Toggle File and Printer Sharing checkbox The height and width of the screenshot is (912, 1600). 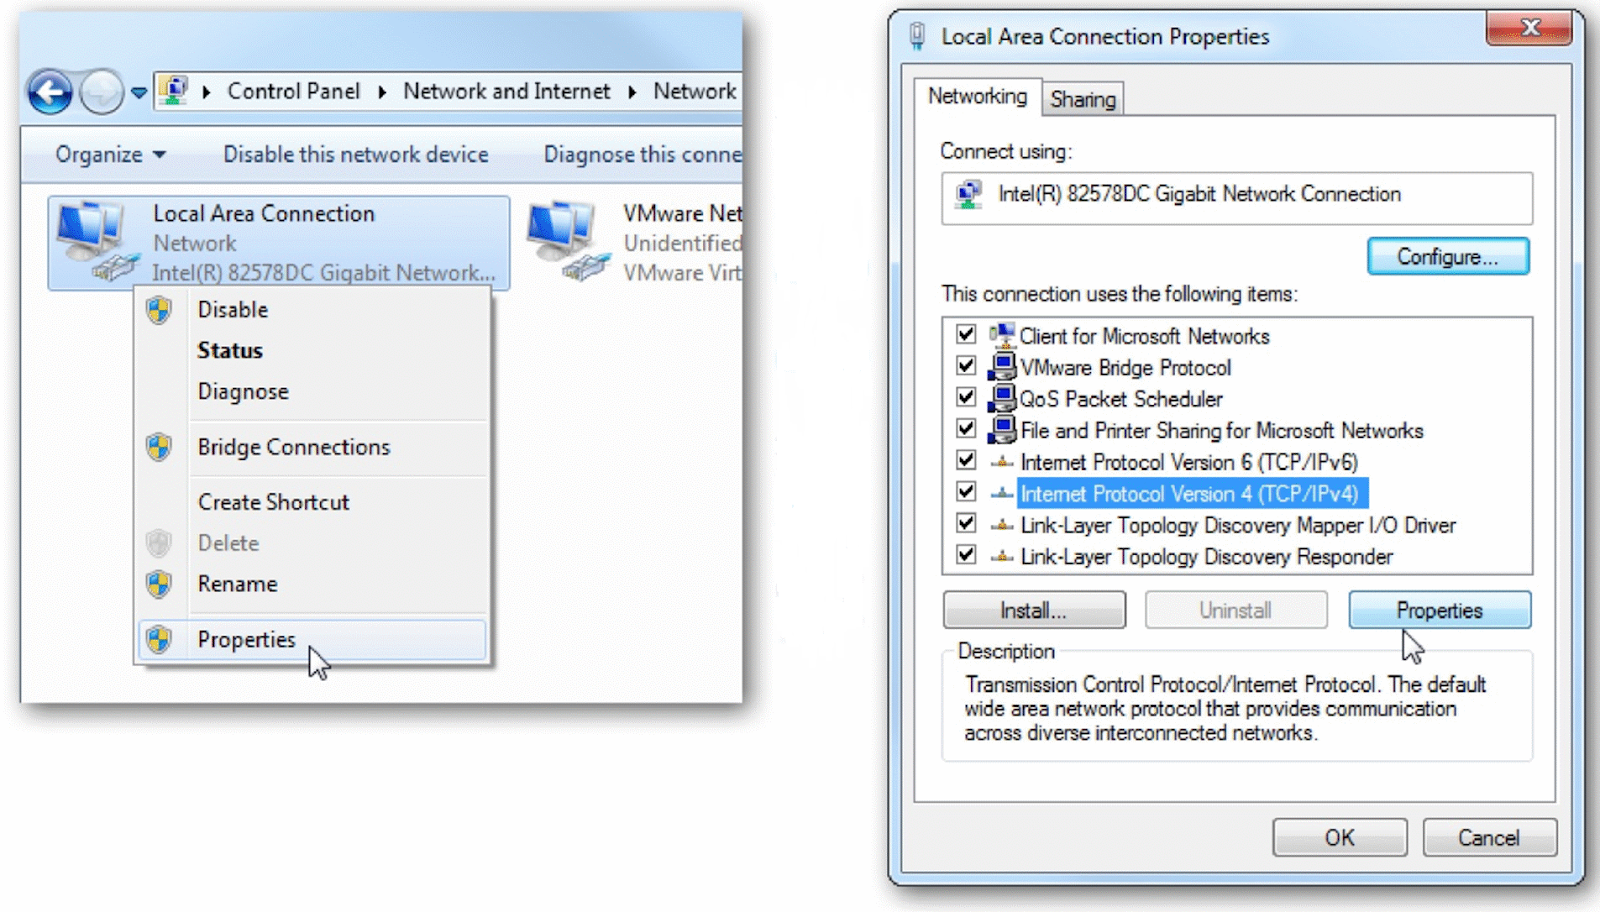tap(966, 430)
